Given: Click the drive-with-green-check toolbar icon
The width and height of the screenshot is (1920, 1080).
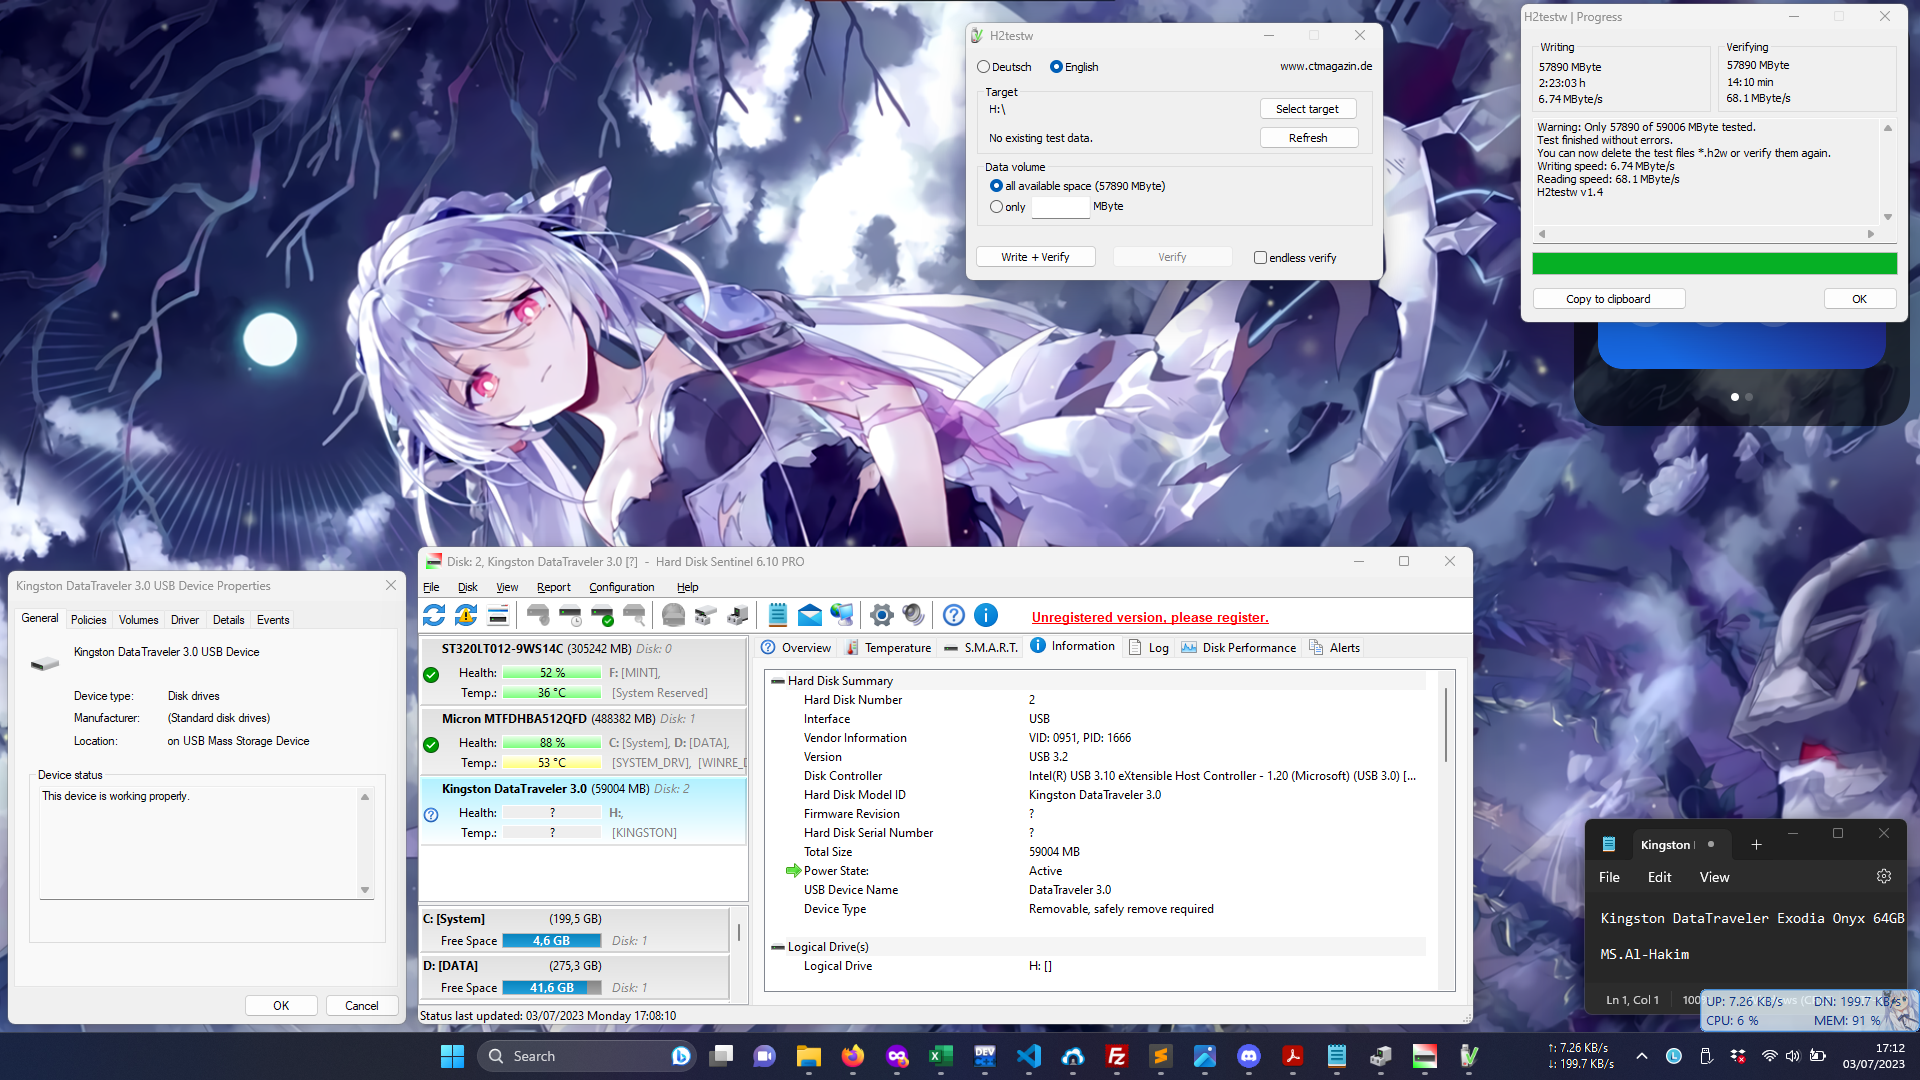Looking at the screenshot, I should tap(602, 615).
